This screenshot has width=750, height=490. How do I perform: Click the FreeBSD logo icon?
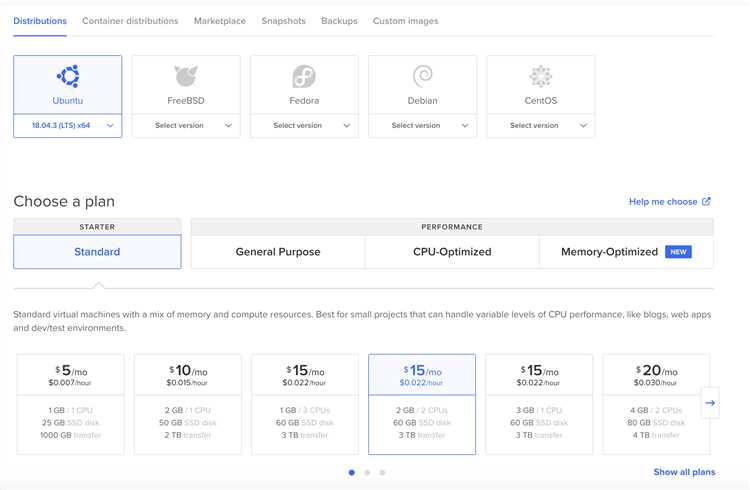coord(186,76)
